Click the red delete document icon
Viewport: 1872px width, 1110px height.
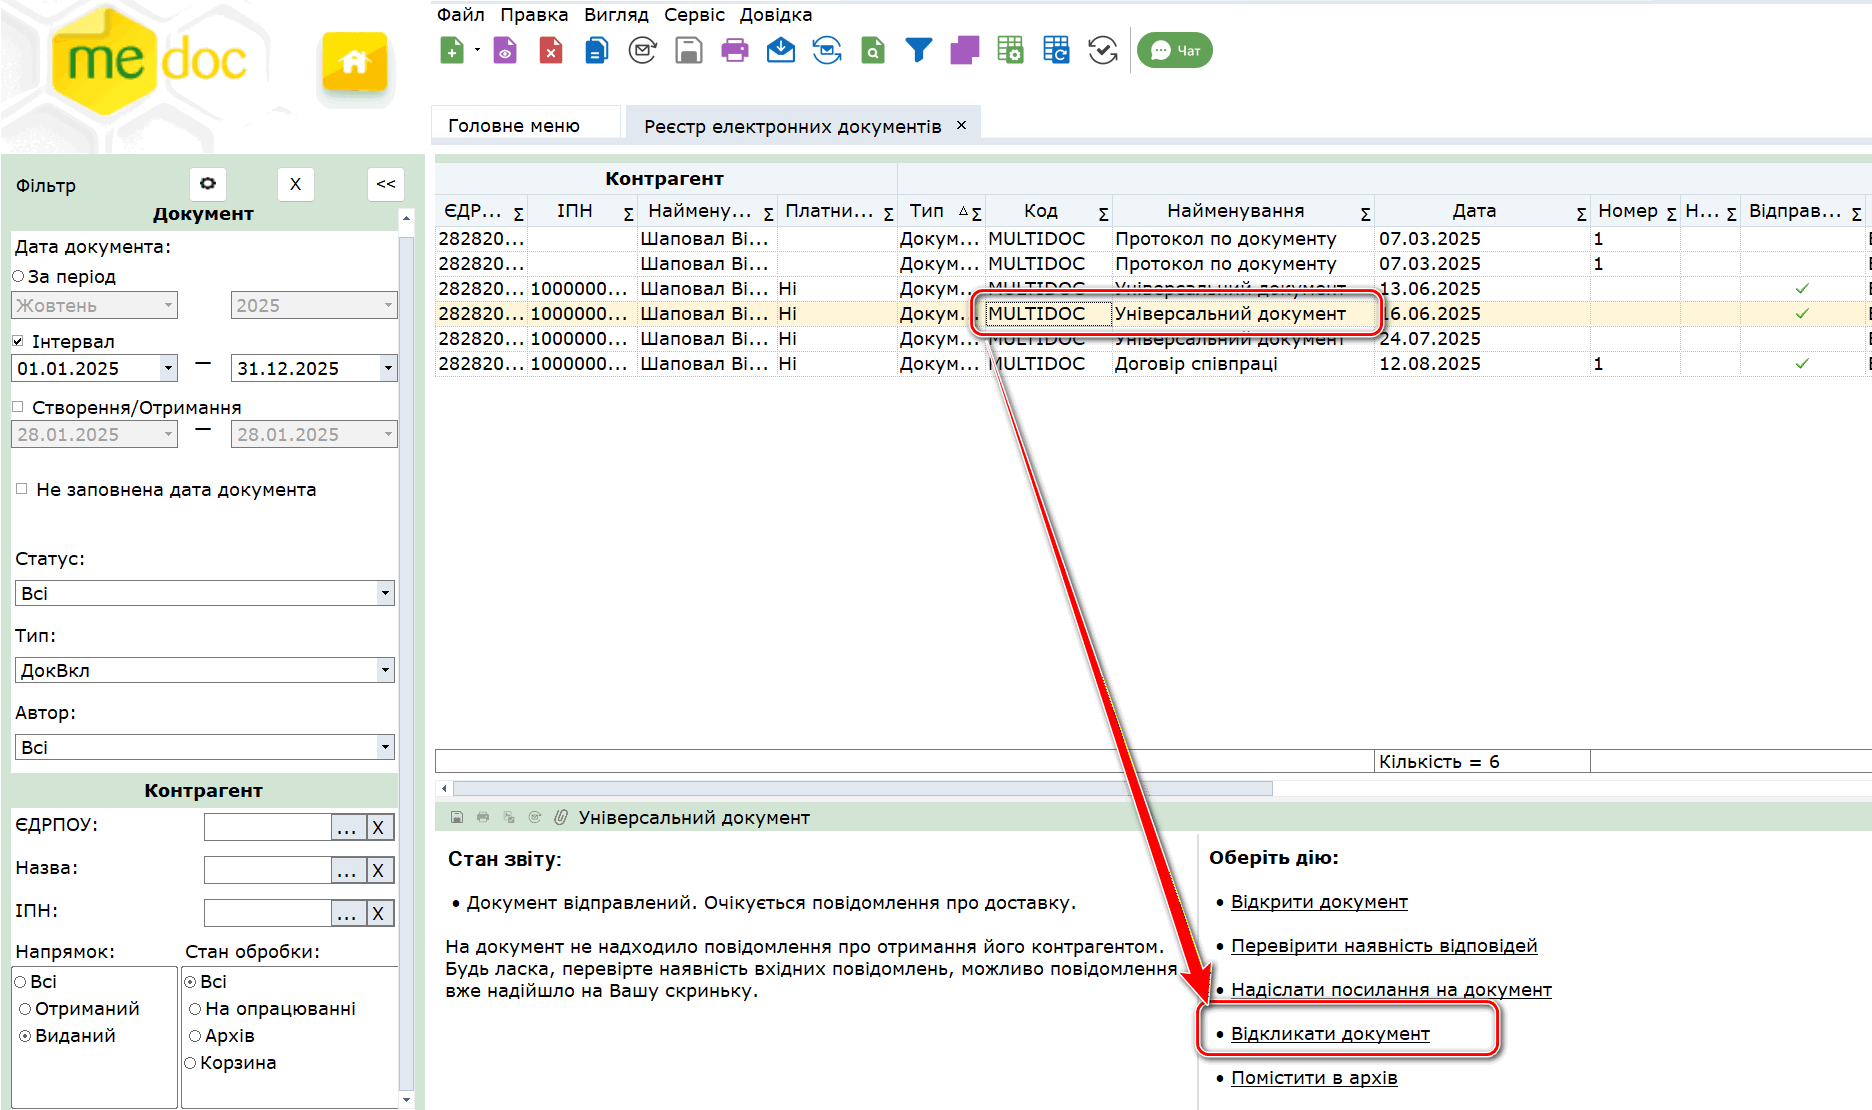(550, 50)
